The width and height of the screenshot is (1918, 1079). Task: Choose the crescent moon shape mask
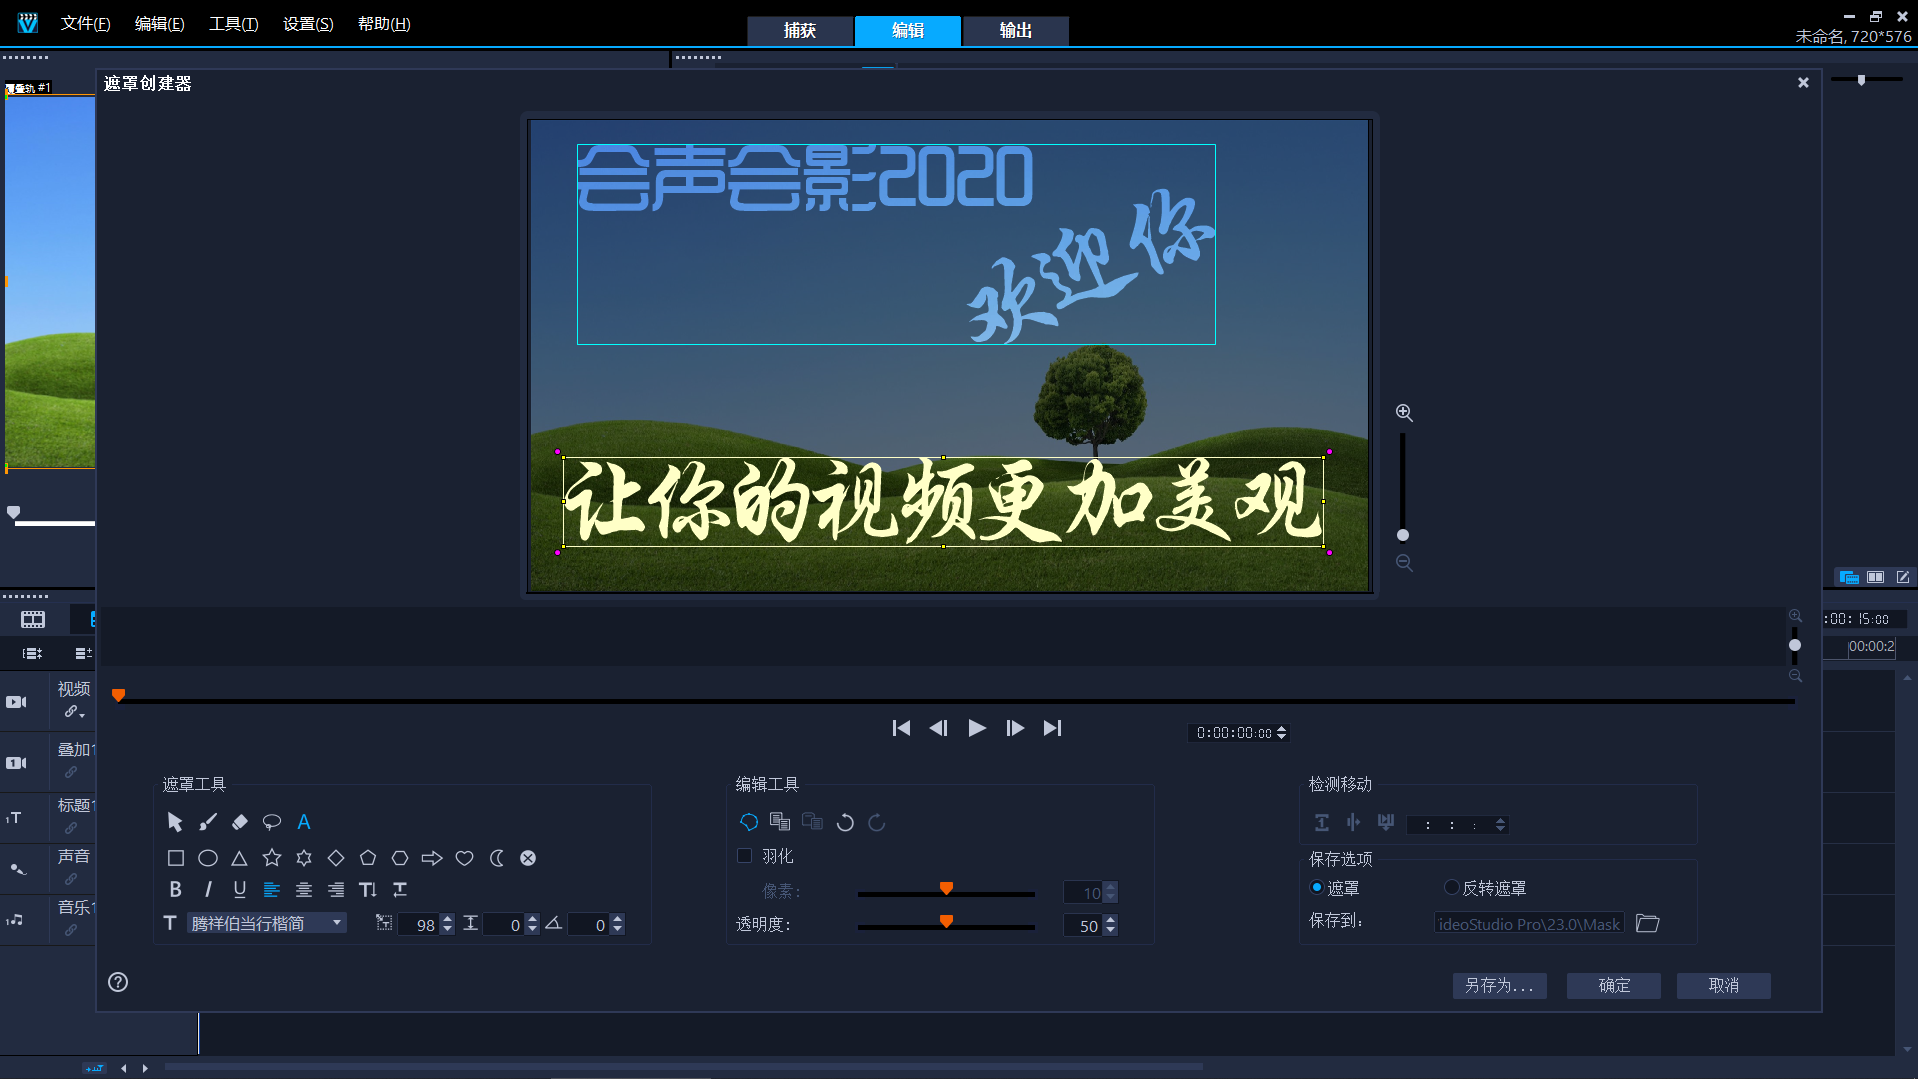pyautogui.click(x=496, y=858)
